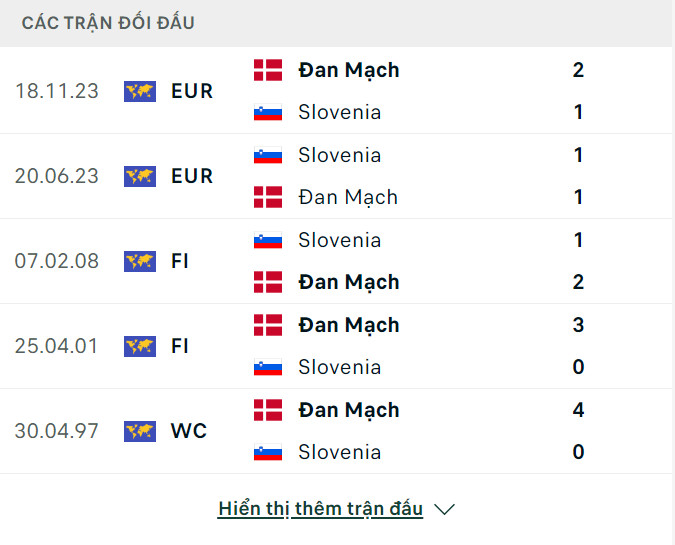Select the WC competition label for 30.04.97
Screen dimensions: 675x545
(189, 431)
